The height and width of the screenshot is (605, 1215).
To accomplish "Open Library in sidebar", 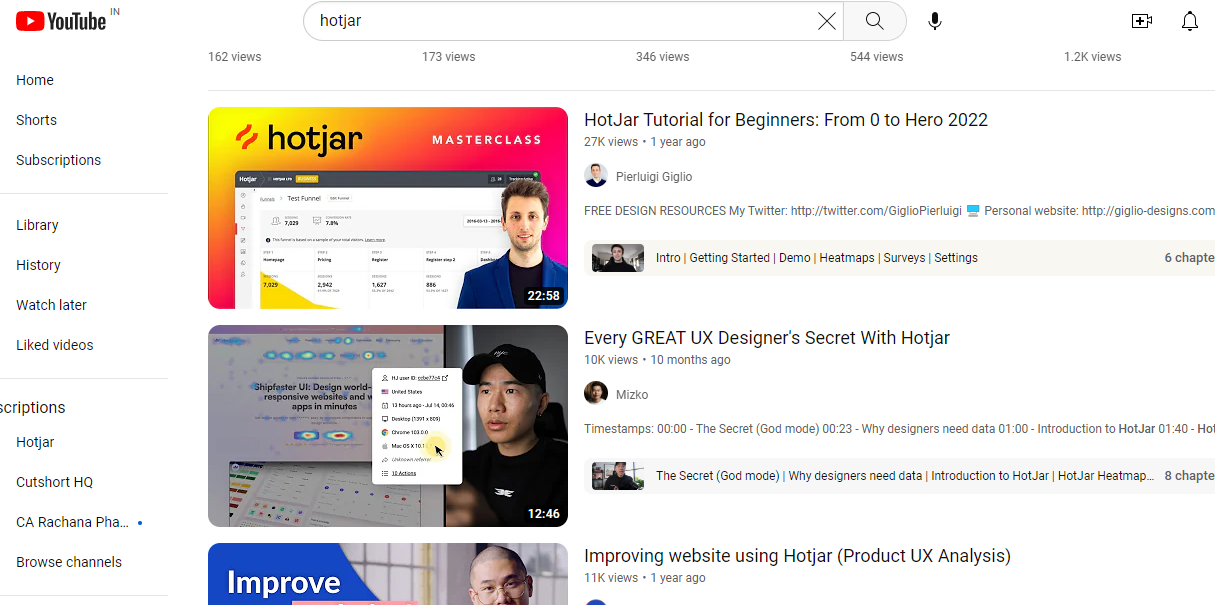I will [x=37, y=225].
